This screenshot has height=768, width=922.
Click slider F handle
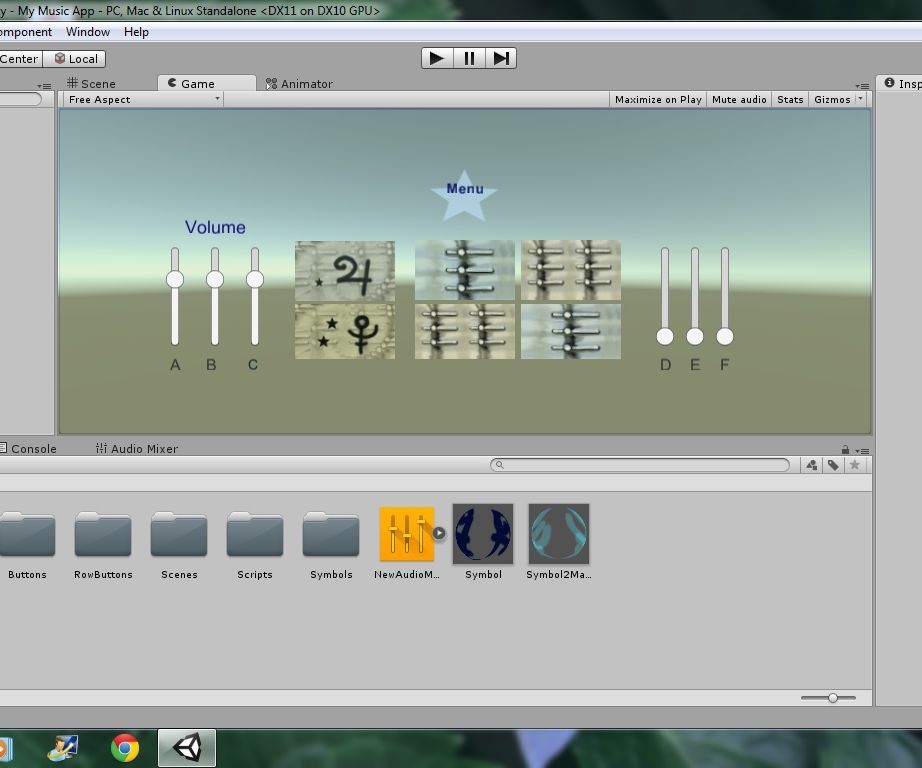coord(725,336)
